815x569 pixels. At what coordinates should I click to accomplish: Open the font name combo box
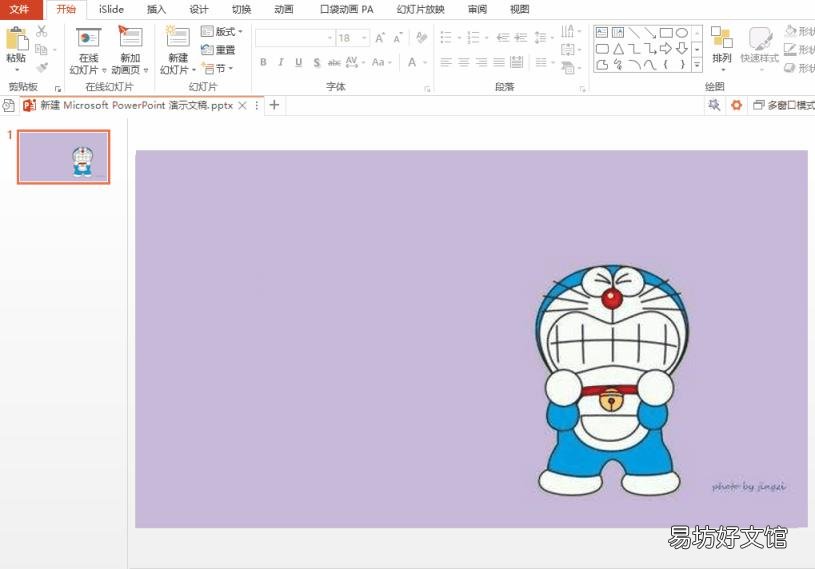(x=295, y=38)
